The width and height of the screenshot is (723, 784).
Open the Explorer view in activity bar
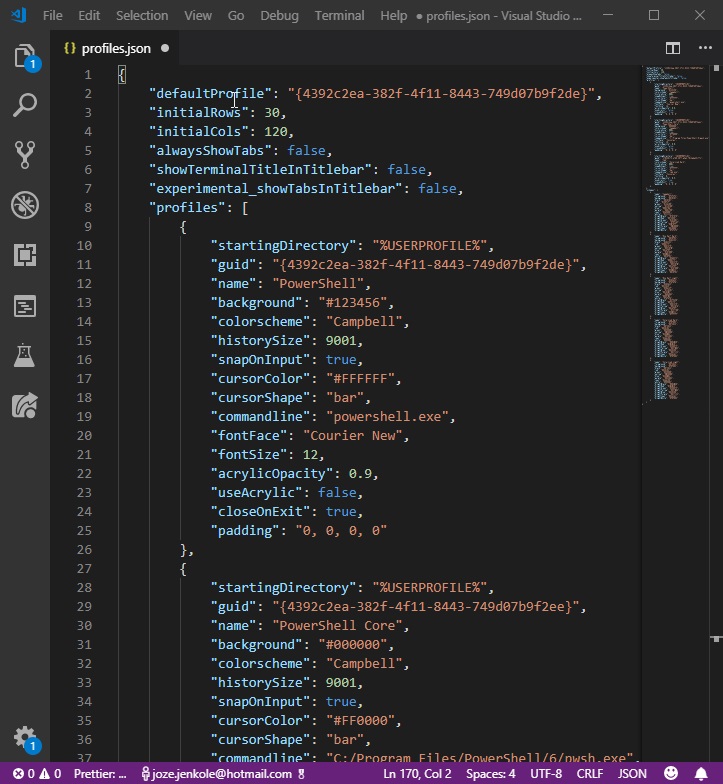point(25,57)
